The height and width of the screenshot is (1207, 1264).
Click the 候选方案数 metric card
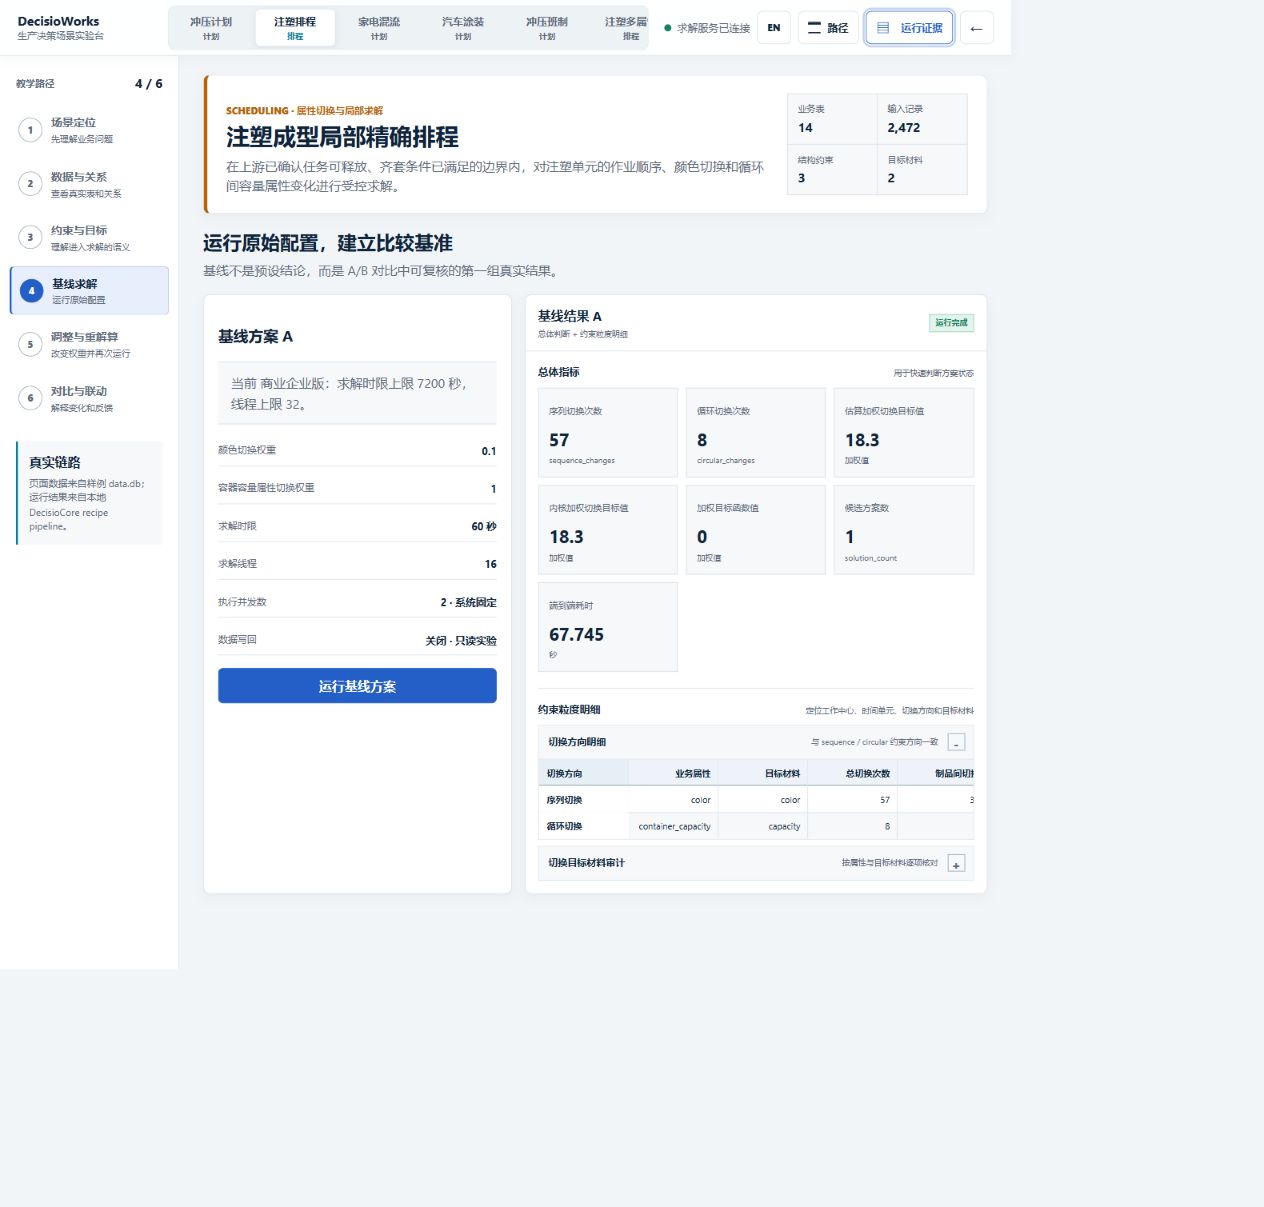tap(904, 530)
